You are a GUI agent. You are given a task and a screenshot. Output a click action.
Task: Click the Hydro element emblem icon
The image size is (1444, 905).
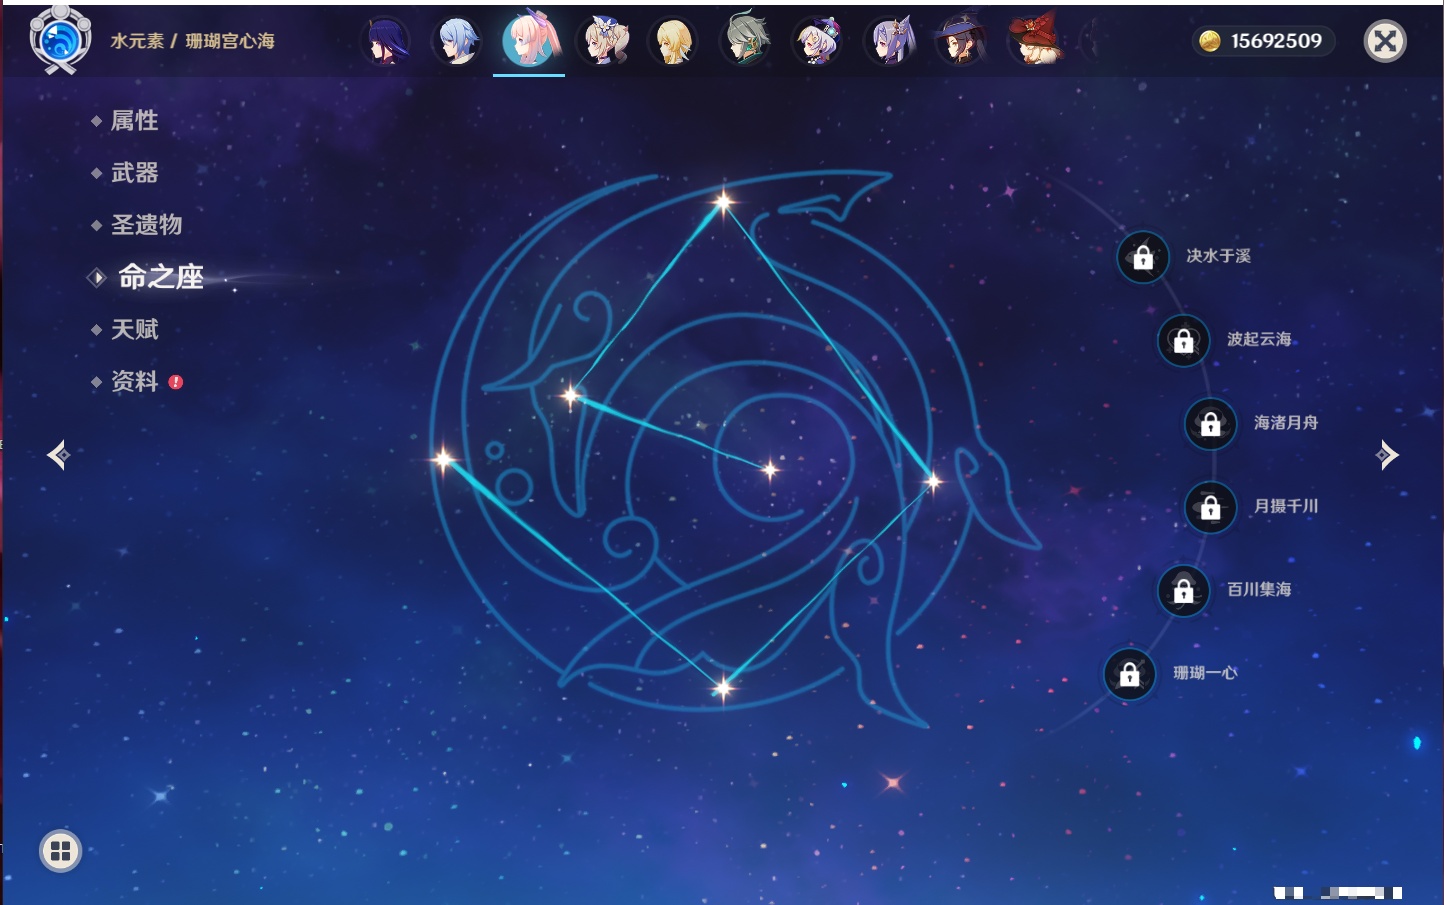point(61,40)
